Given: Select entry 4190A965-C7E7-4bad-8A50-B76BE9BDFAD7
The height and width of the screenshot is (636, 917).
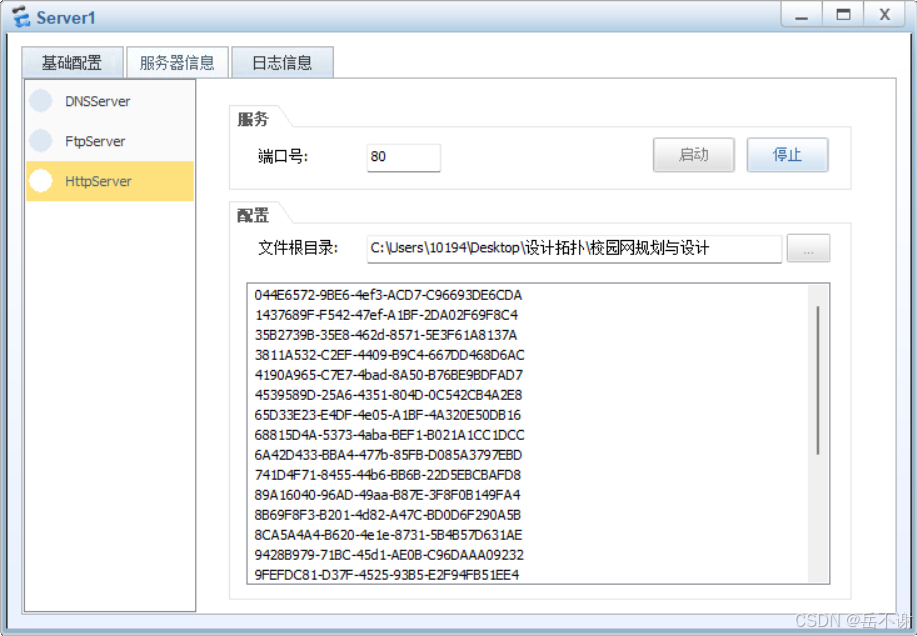Looking at the screenshot, I should click(389, 375).
